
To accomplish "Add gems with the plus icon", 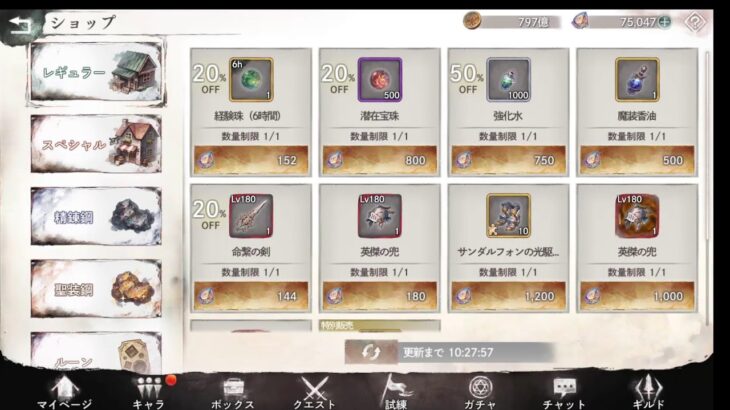I will [664, 22].
